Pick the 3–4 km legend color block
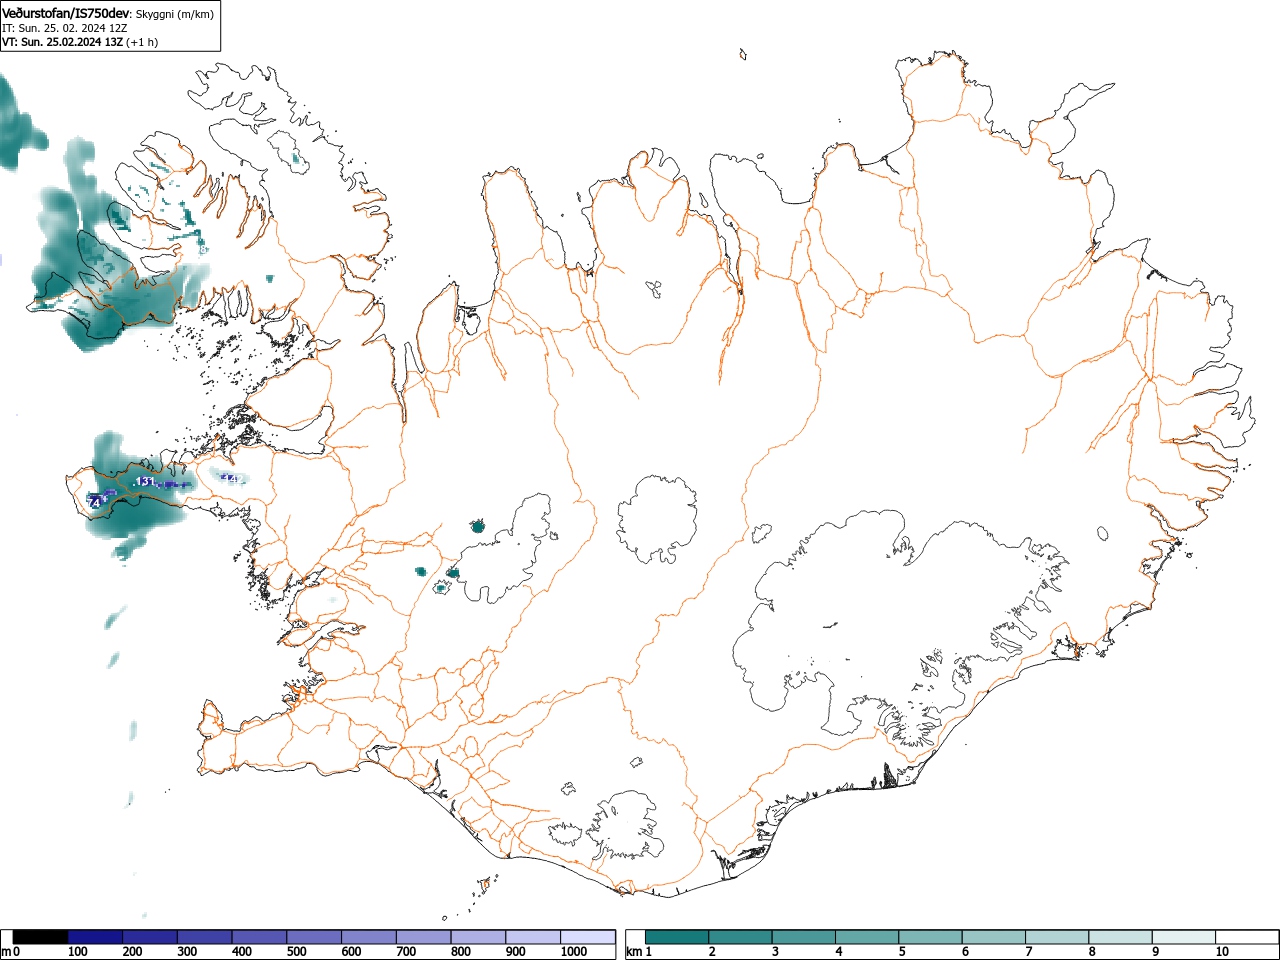The width and height of the screenshot is (1280, 960). click(805, 937)
